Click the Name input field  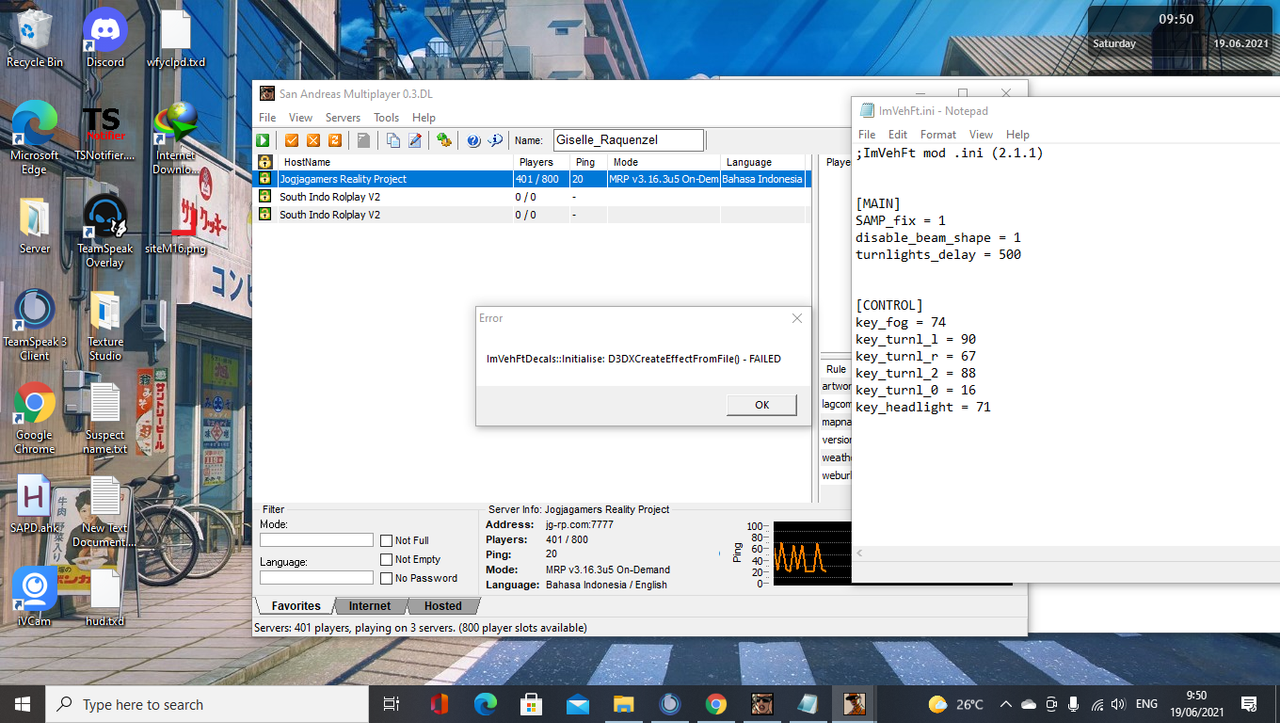628,141
